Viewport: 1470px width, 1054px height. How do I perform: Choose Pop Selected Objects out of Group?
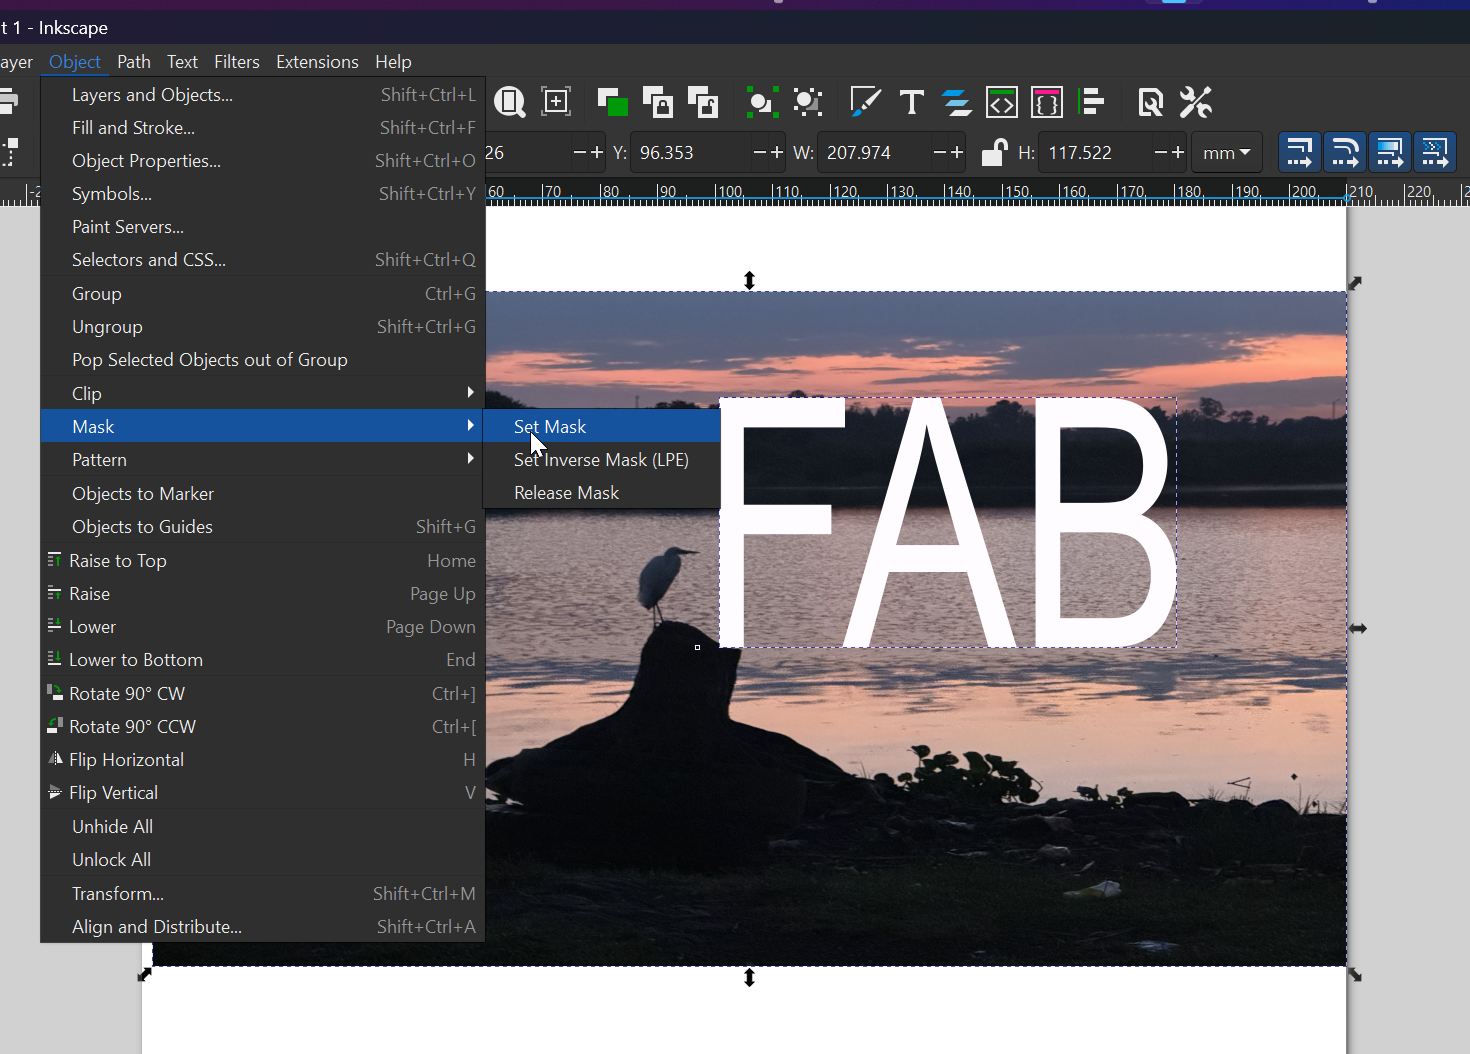(263, 360)
